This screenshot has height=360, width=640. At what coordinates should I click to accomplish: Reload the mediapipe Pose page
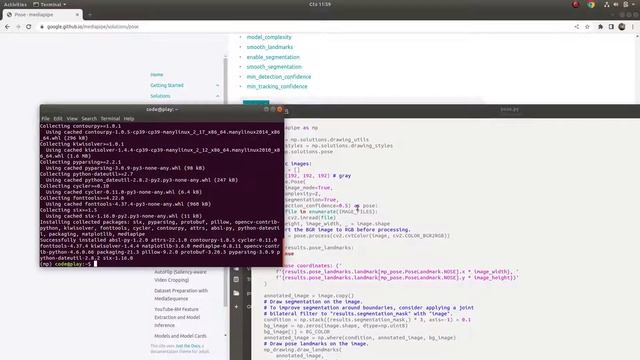[29, 27]
